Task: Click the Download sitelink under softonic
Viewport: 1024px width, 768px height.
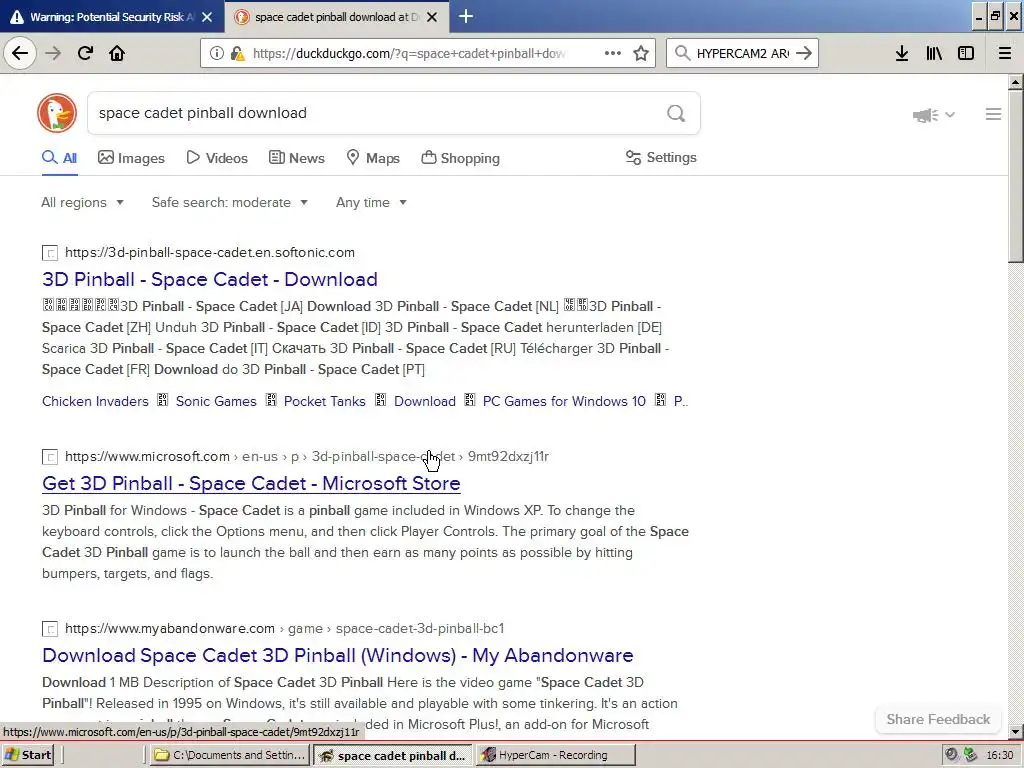Action: (424, 401)
